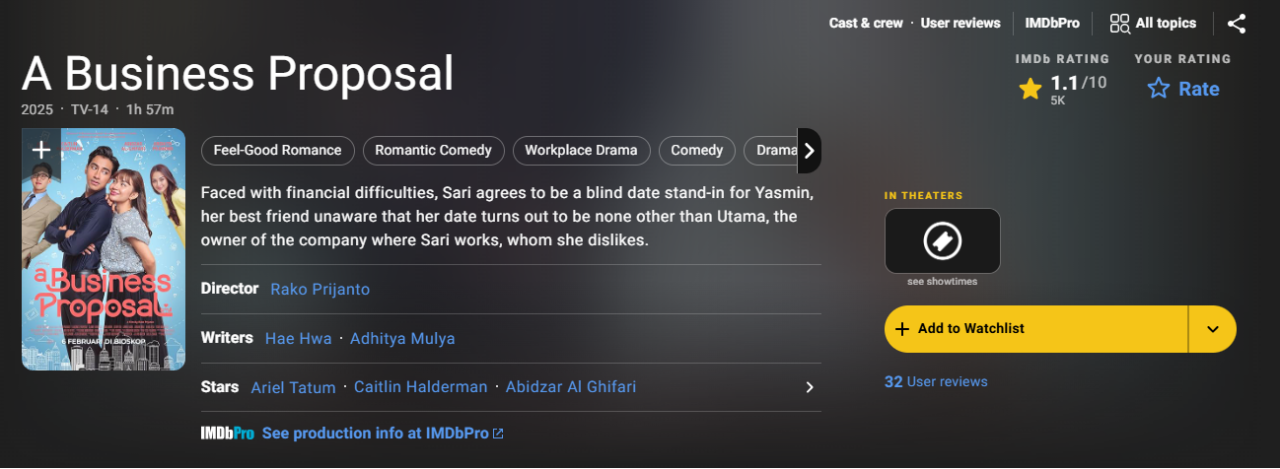Open the IMDbPro top navigation link
Screen dimensions: 1280x469
tap(1051, 23)
